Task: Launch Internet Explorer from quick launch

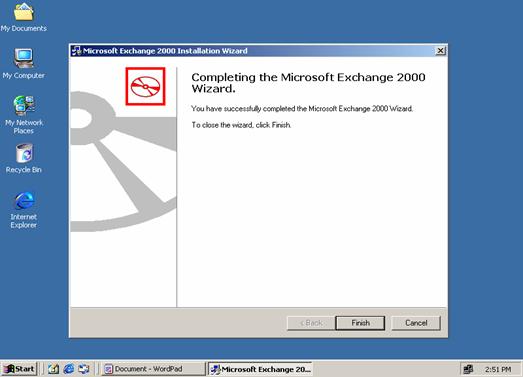Action: (x=69, y=369)
